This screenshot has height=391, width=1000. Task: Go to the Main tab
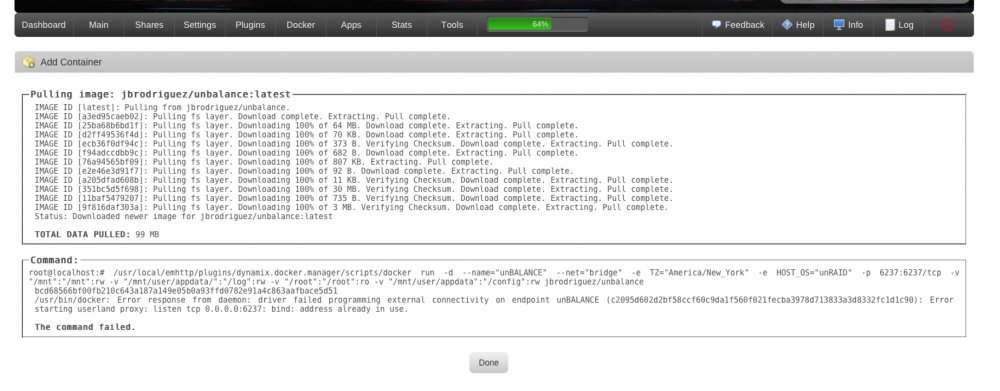click(x=98, y=25)
